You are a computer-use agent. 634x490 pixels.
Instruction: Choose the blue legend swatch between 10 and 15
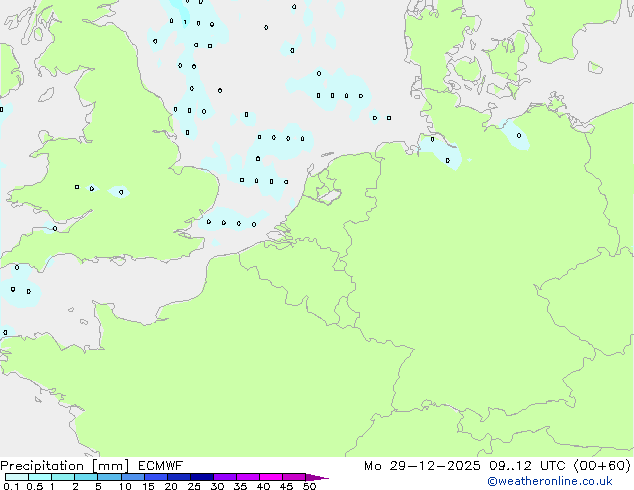[132, 477]
